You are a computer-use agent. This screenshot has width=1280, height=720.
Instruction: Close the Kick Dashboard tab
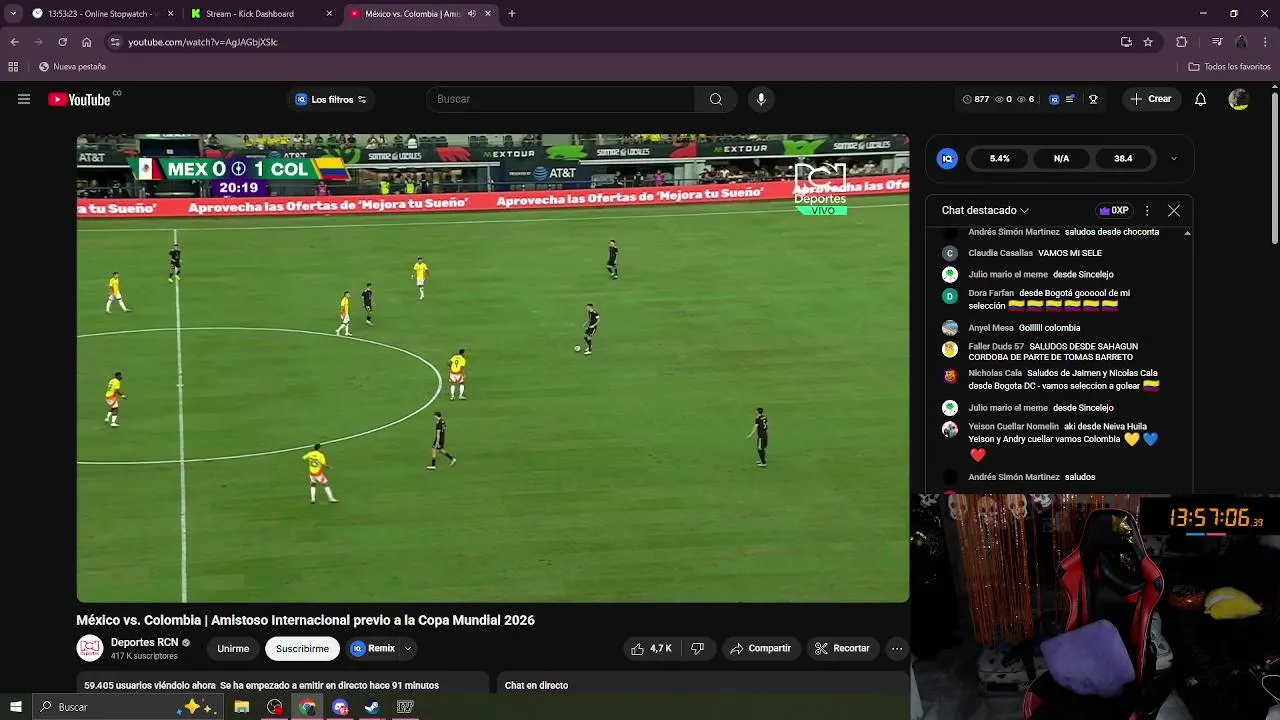pos(329,14)
